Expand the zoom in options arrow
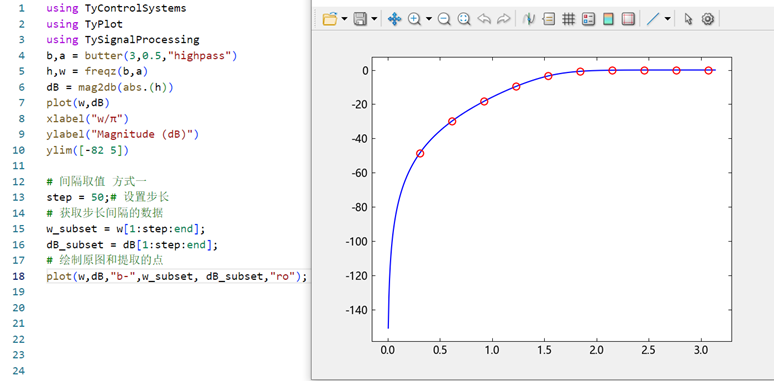The height and width of the screenshot is (381, 774). 428,19
